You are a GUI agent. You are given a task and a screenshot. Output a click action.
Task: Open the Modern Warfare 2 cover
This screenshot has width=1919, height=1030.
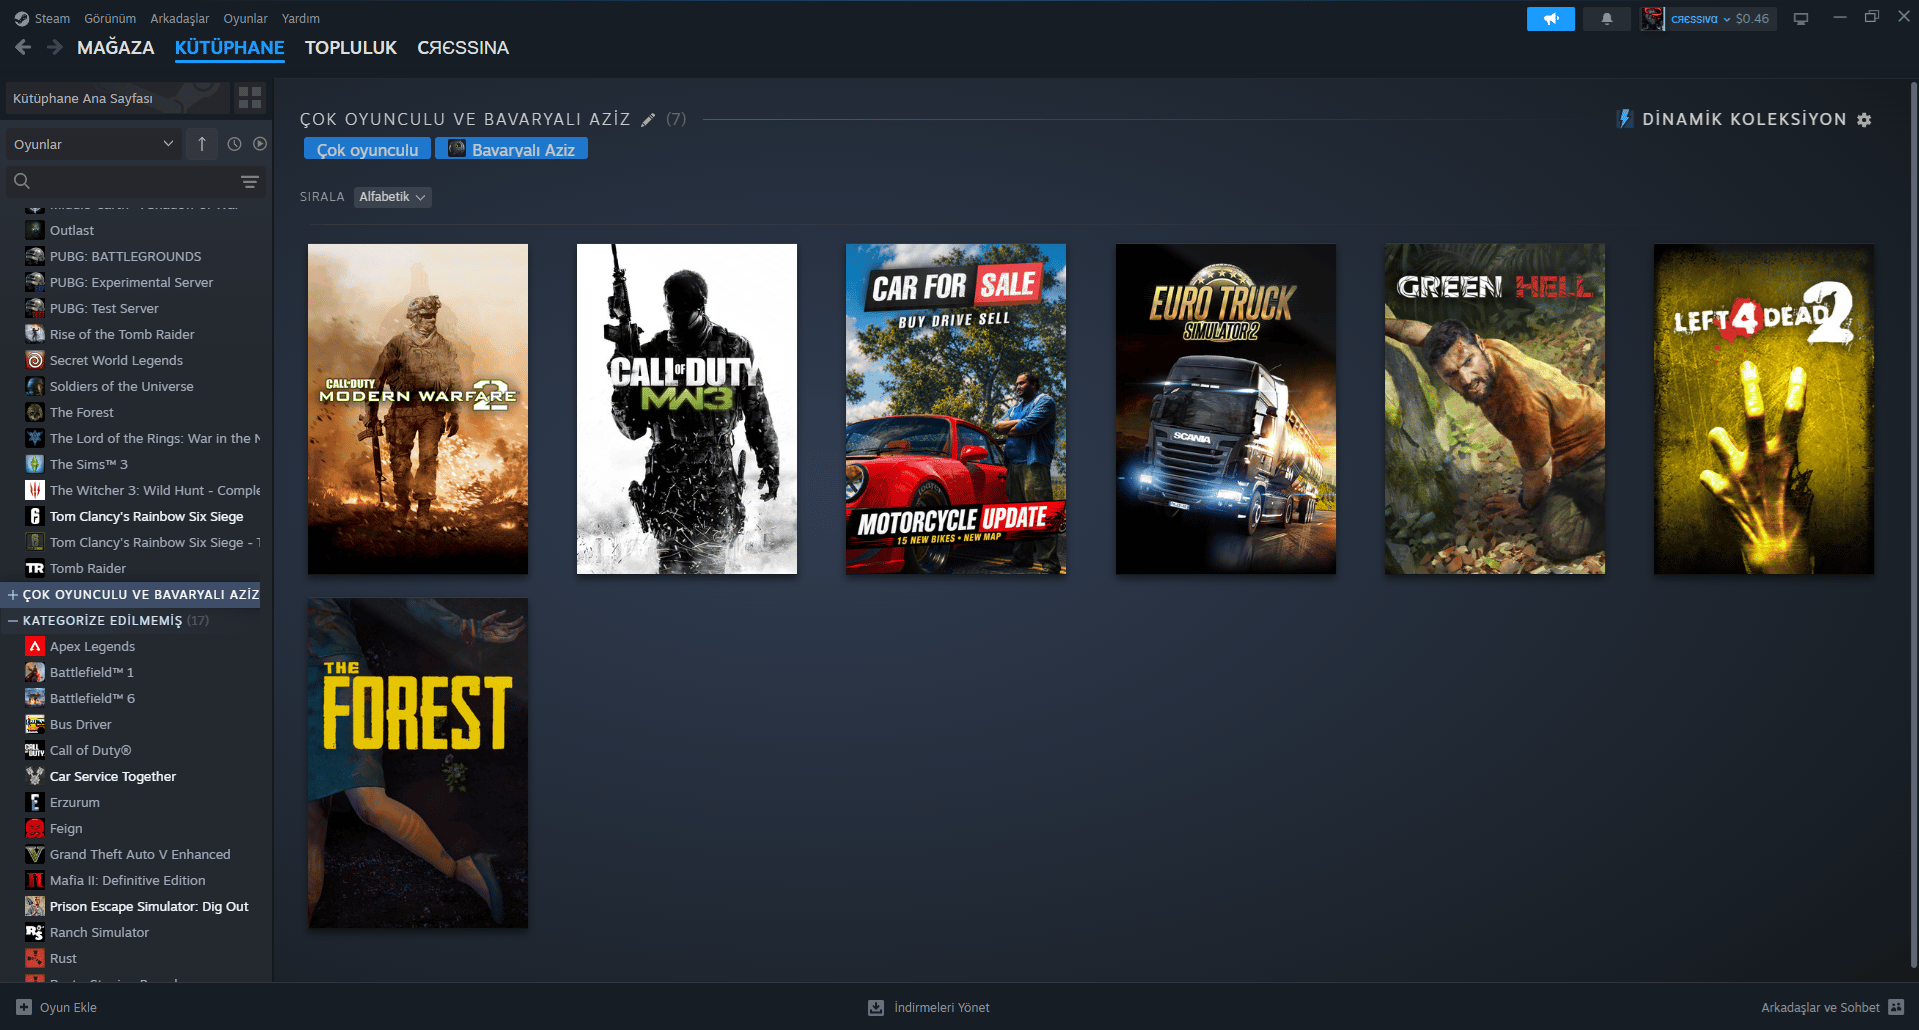pos(418,409)
